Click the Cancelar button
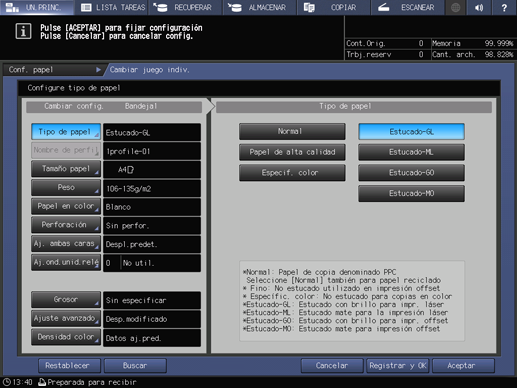517x388 pixels. [332, 366]
